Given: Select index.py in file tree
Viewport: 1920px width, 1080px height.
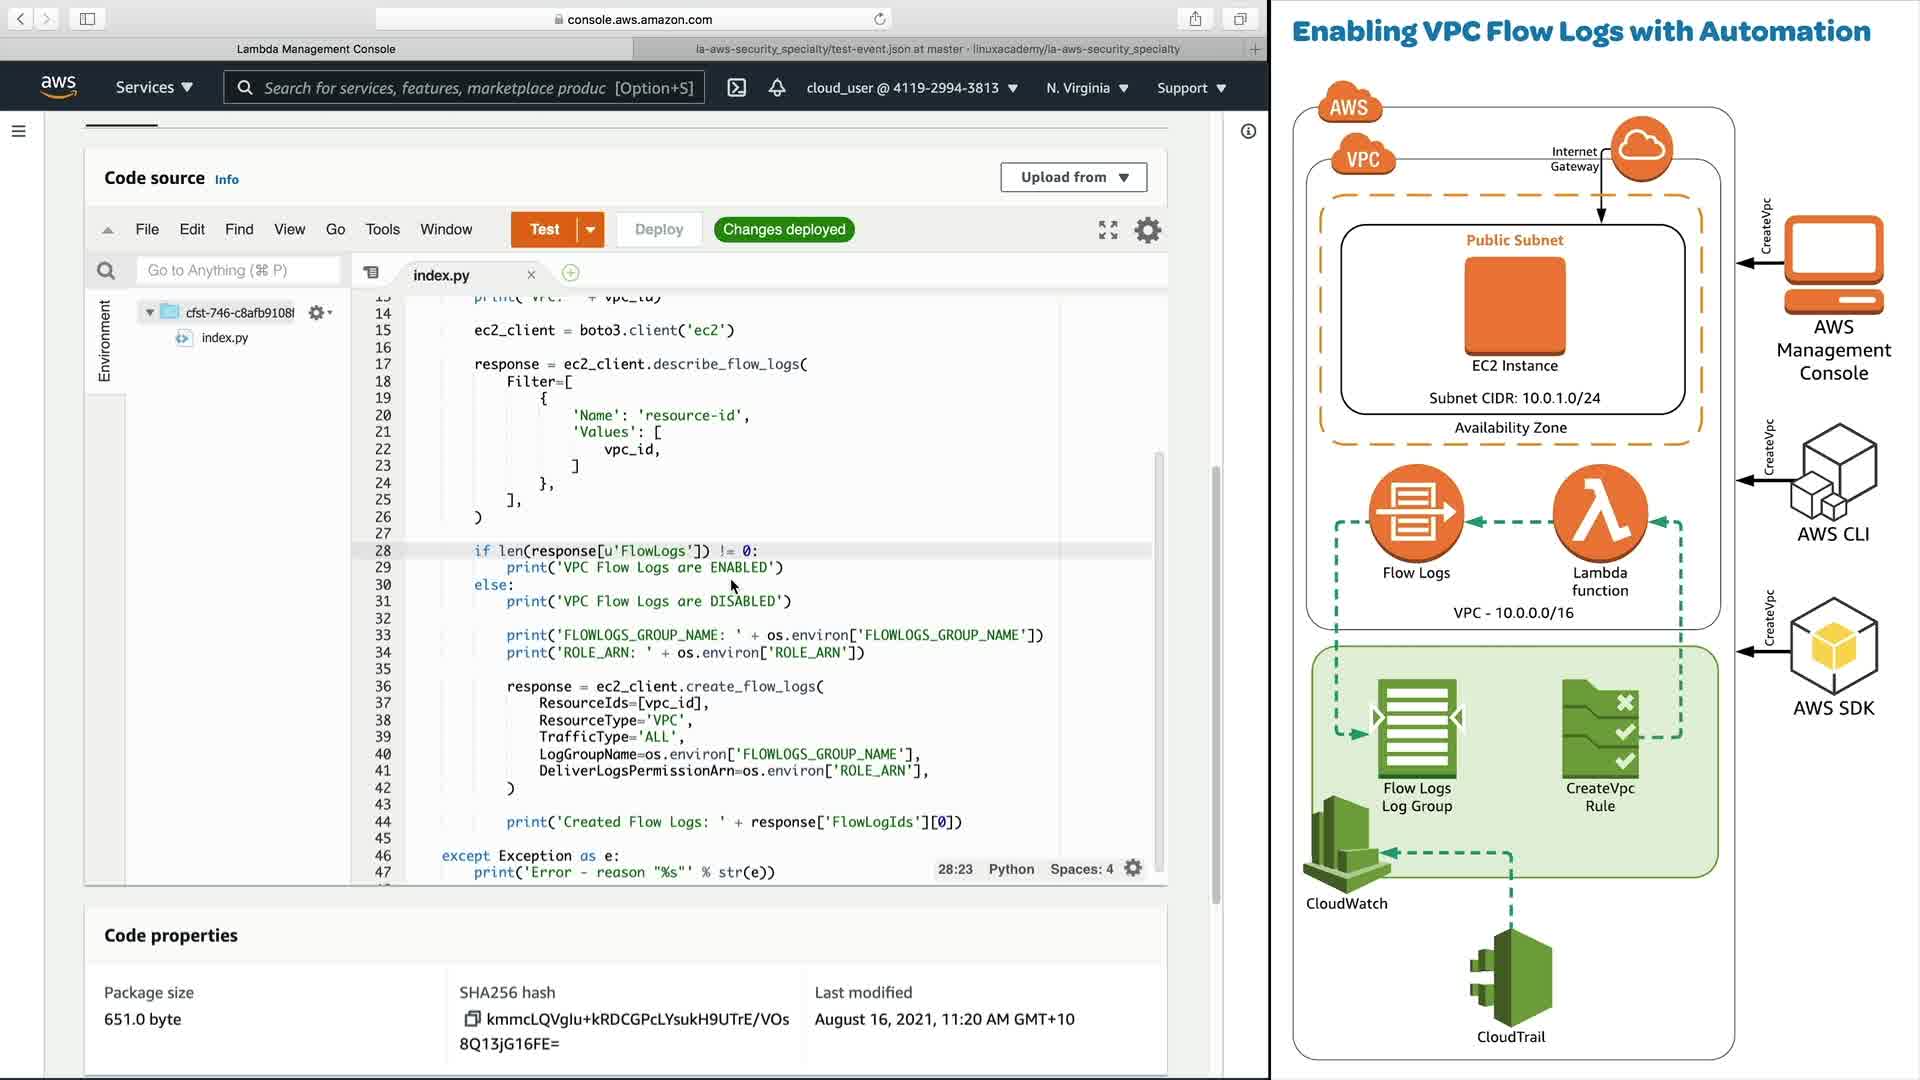Looking at the screenshot, I should (x=224, y=338).
